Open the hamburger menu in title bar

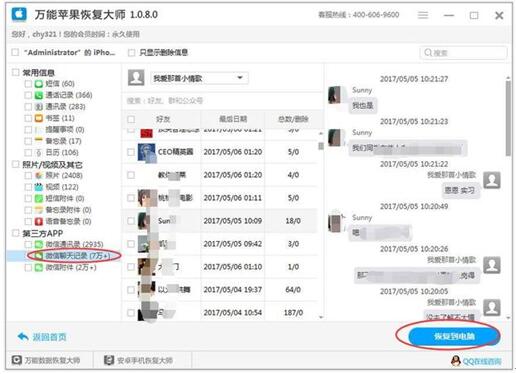423,15
